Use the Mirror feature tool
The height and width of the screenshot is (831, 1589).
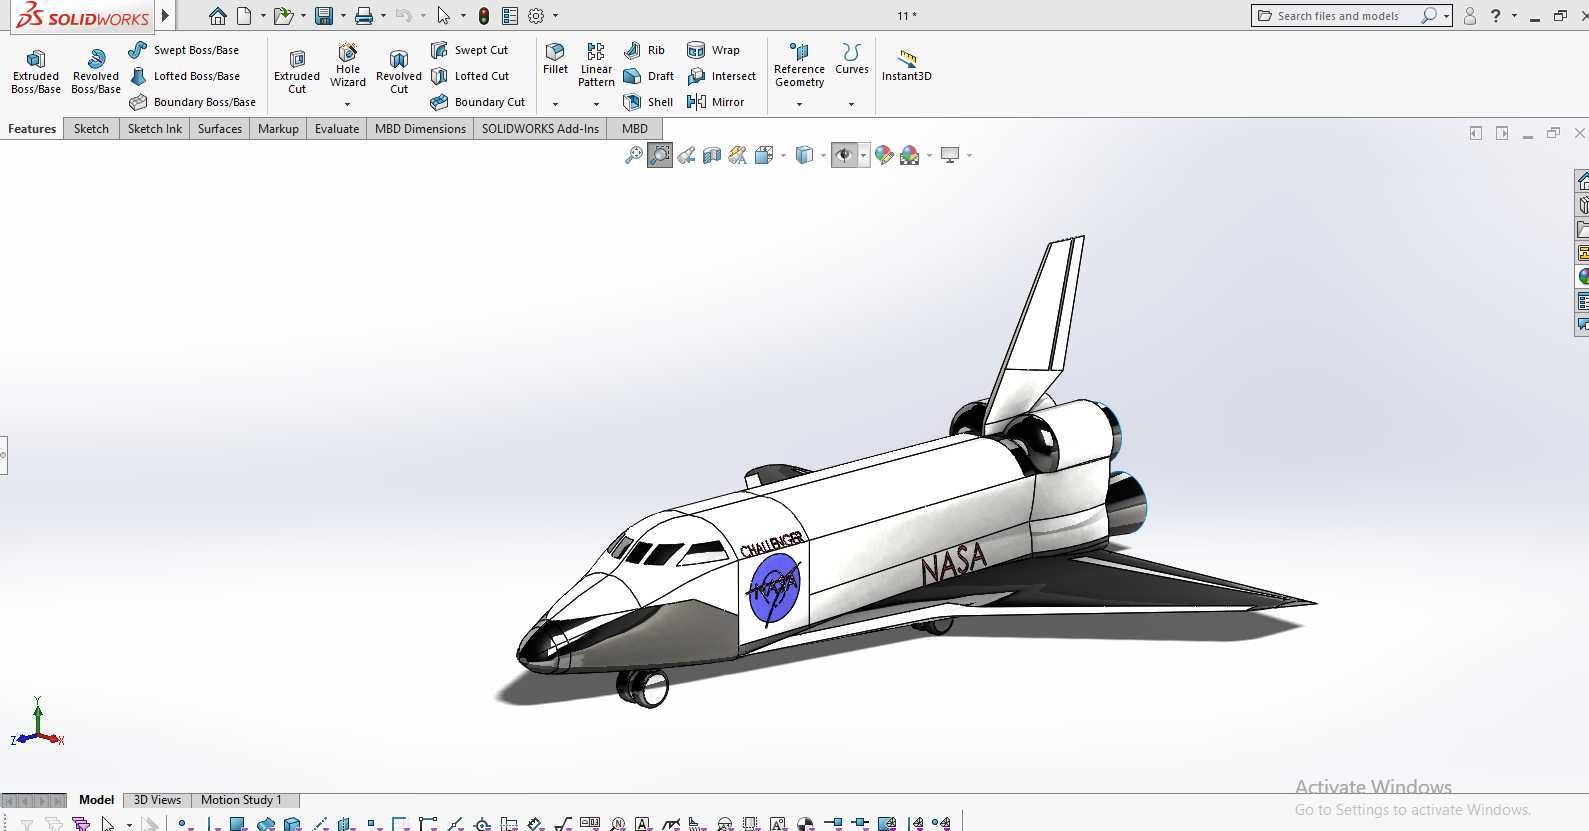click(715, 102)
